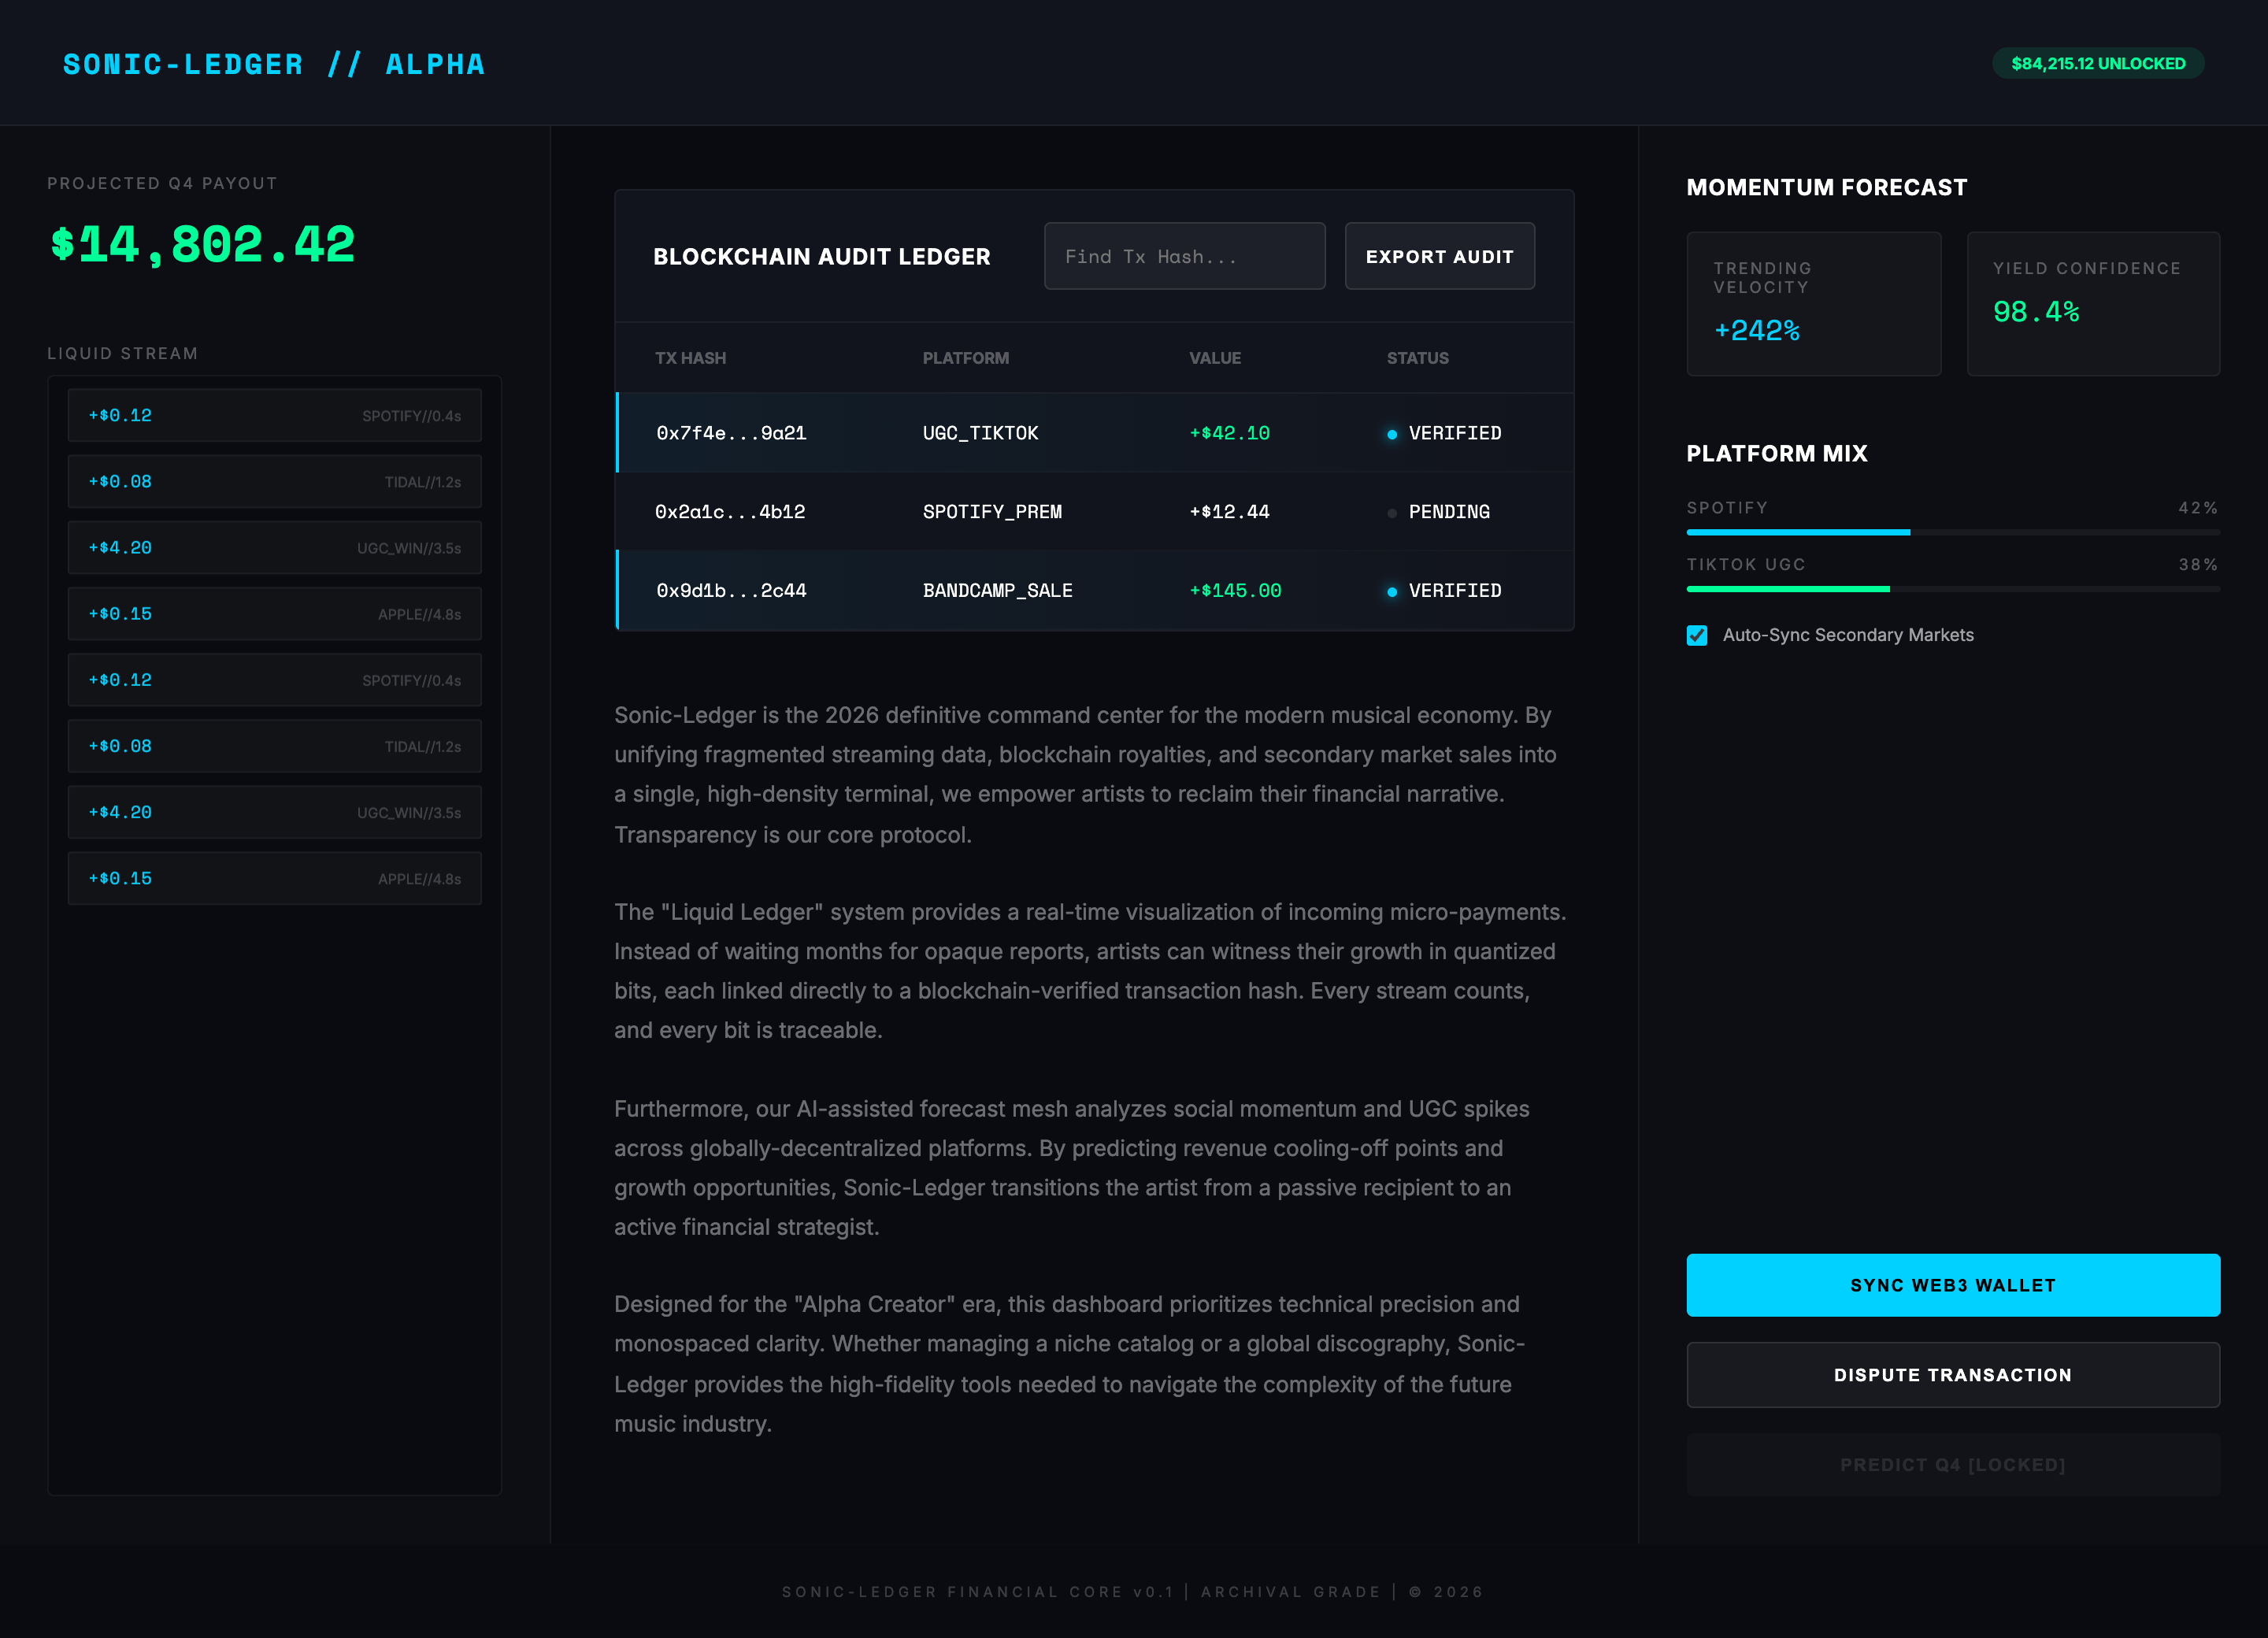Click the Sonic-Ledger // Alpha logo

pos(274,64)
